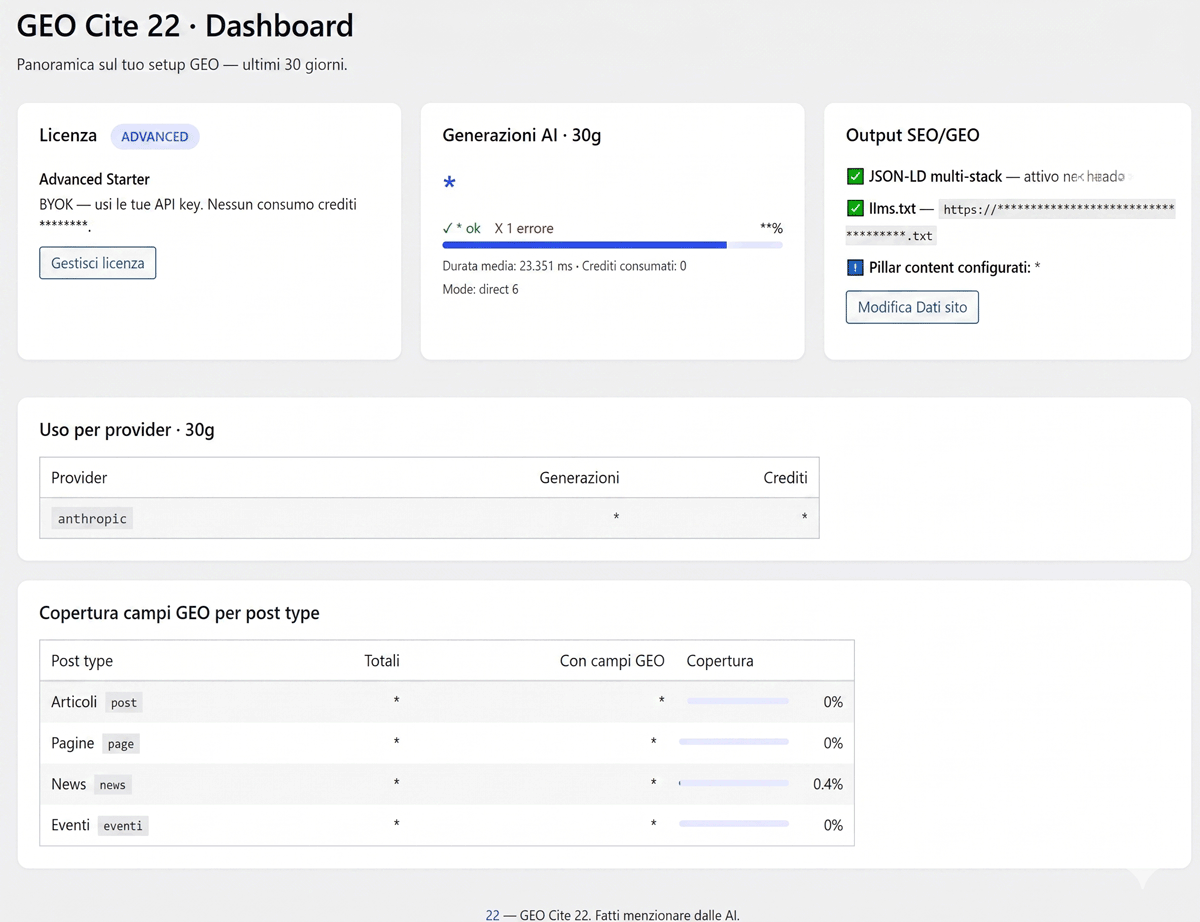
Task: Click the green checkmark next to JSON-LD multi-stack
Action: click(x=855, y=177)
